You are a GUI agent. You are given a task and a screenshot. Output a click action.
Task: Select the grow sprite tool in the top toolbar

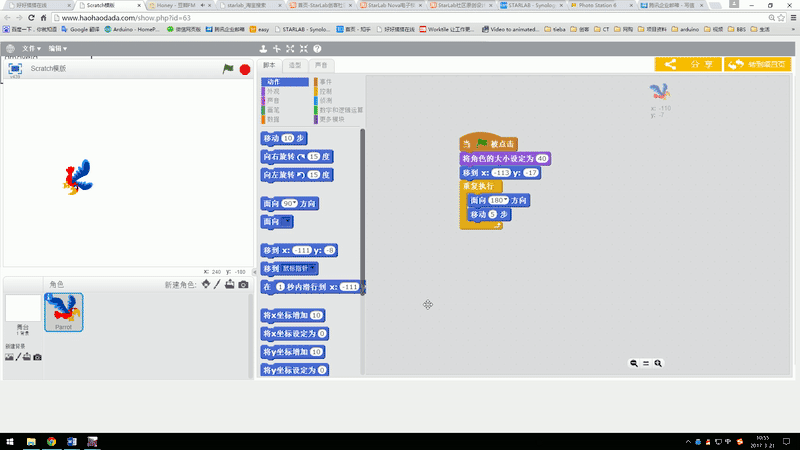click(290, 49)
